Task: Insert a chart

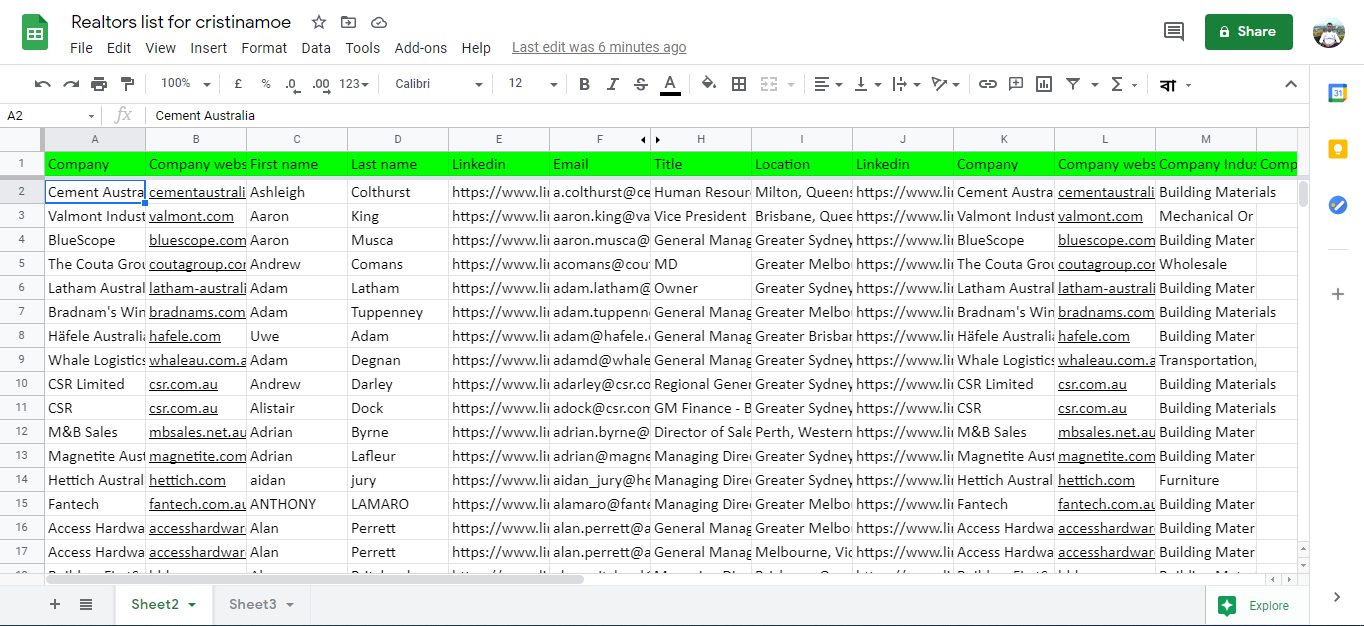Action: [1043, 84]
